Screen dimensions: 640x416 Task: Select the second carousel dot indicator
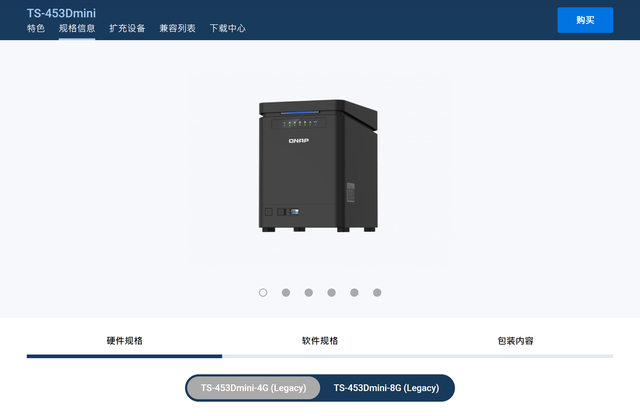[x=286, y=292]
